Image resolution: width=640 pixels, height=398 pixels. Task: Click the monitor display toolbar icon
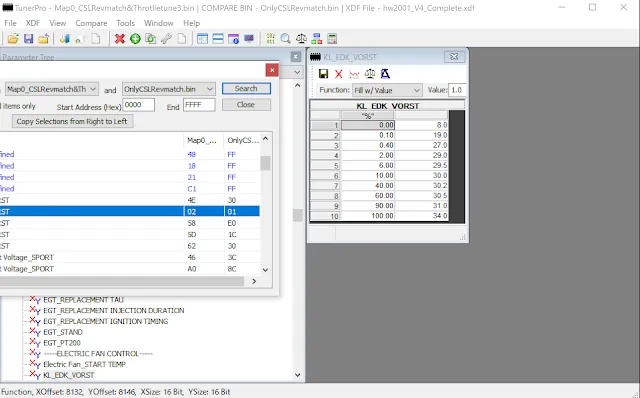click(x=249, y=39)
